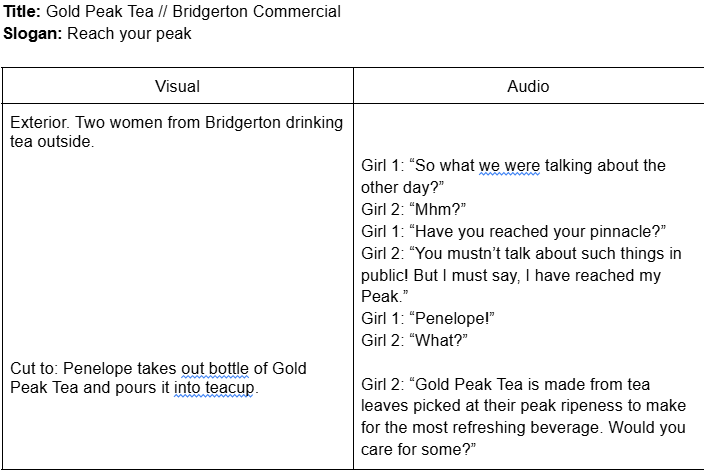704x472 pixels.
Task: Select the 'Audio' column header cell
Action: click(x=528, y=86)
